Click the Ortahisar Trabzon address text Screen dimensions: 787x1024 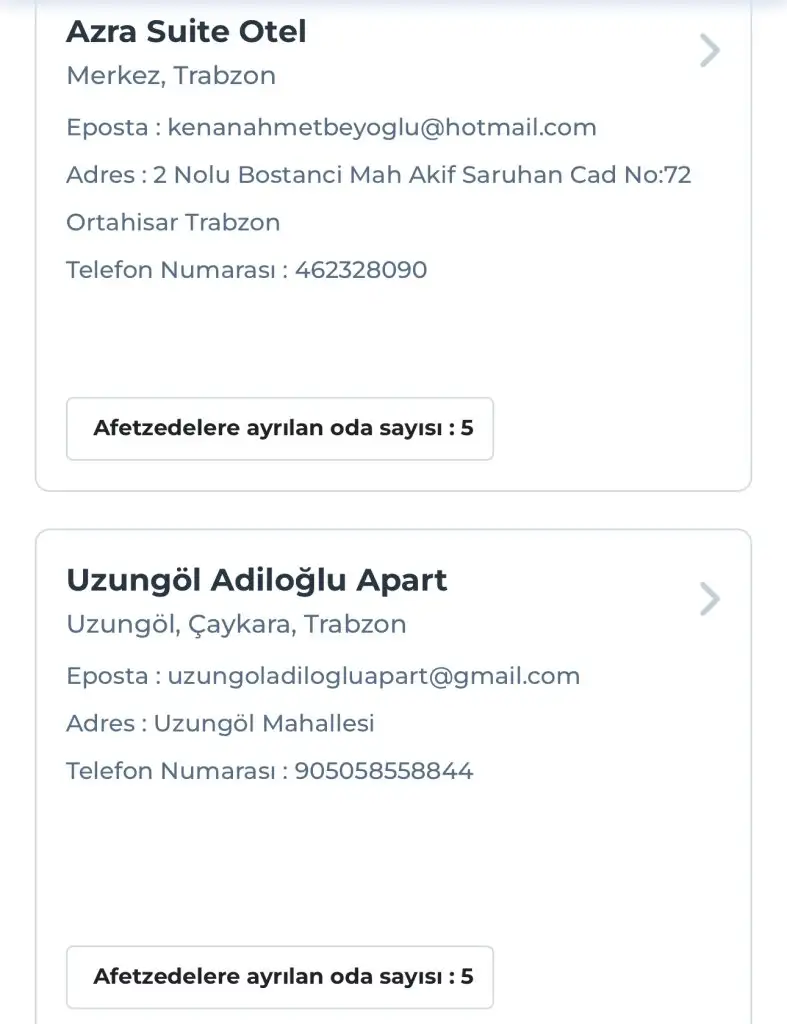[173, 222]
